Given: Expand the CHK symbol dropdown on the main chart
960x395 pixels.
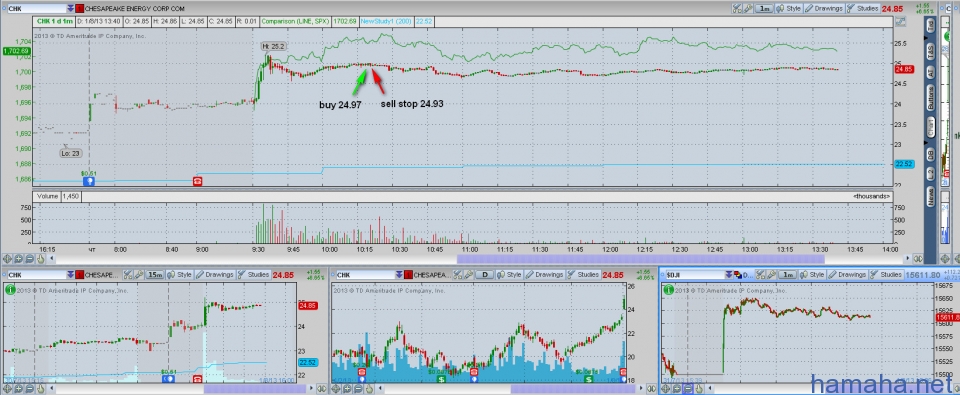Looking at the screenshot, I should (70, 9).
